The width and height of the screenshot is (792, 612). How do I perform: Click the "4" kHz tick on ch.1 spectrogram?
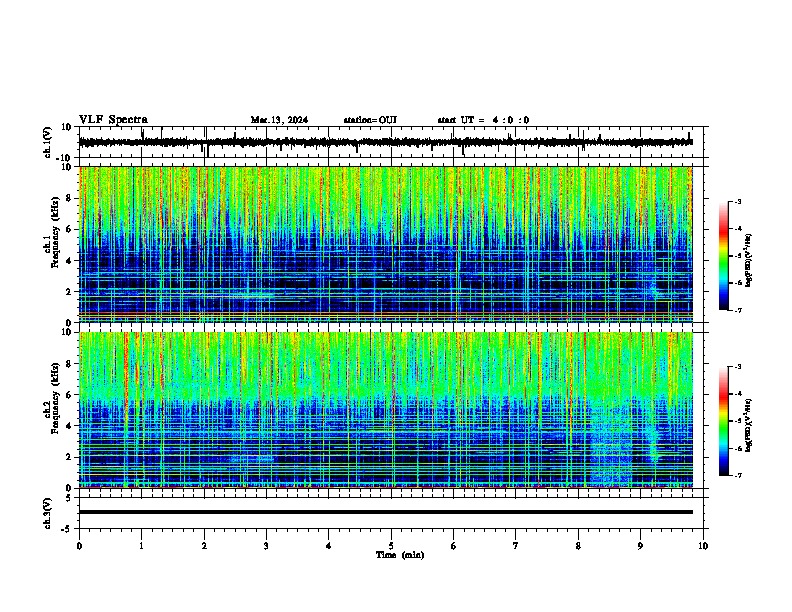pos(69,261)
